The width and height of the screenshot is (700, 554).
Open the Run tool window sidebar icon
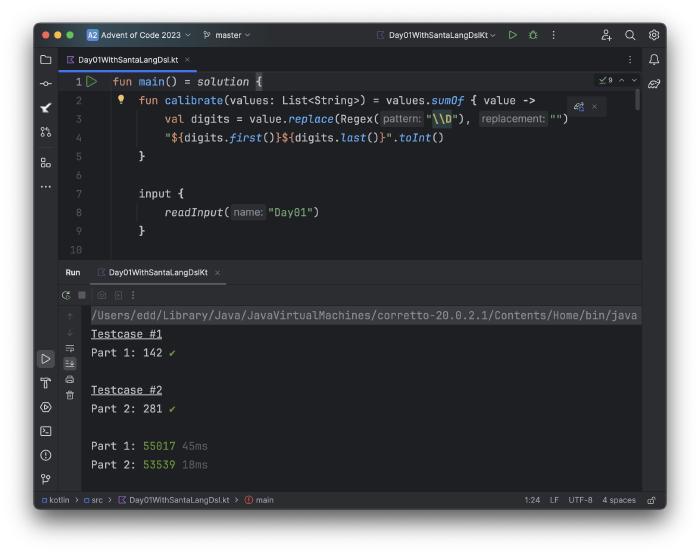coord(46,359)
